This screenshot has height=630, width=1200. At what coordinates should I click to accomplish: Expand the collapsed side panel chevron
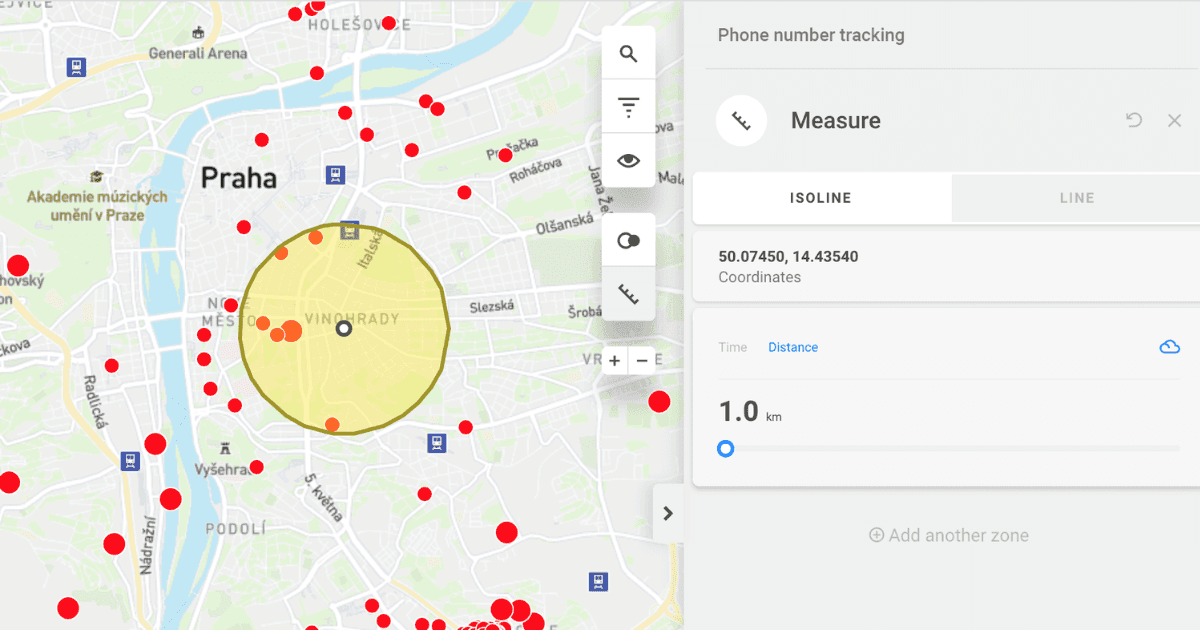click(x=668, y=513)
